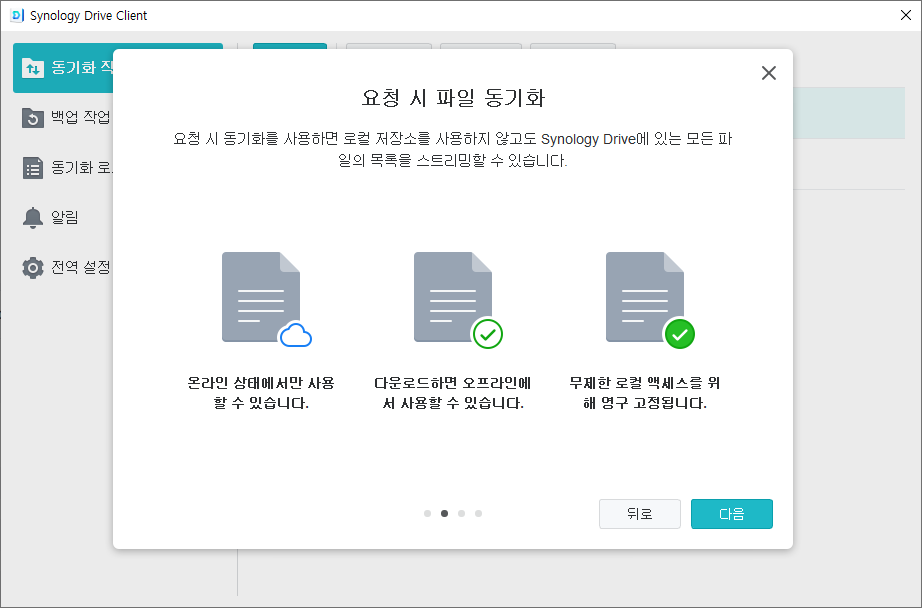Click the text '무제한 로컬 액세스를 위해 영구 고정됩니다.'
Viewport: 922px width, 608px height.
[644, 393]
